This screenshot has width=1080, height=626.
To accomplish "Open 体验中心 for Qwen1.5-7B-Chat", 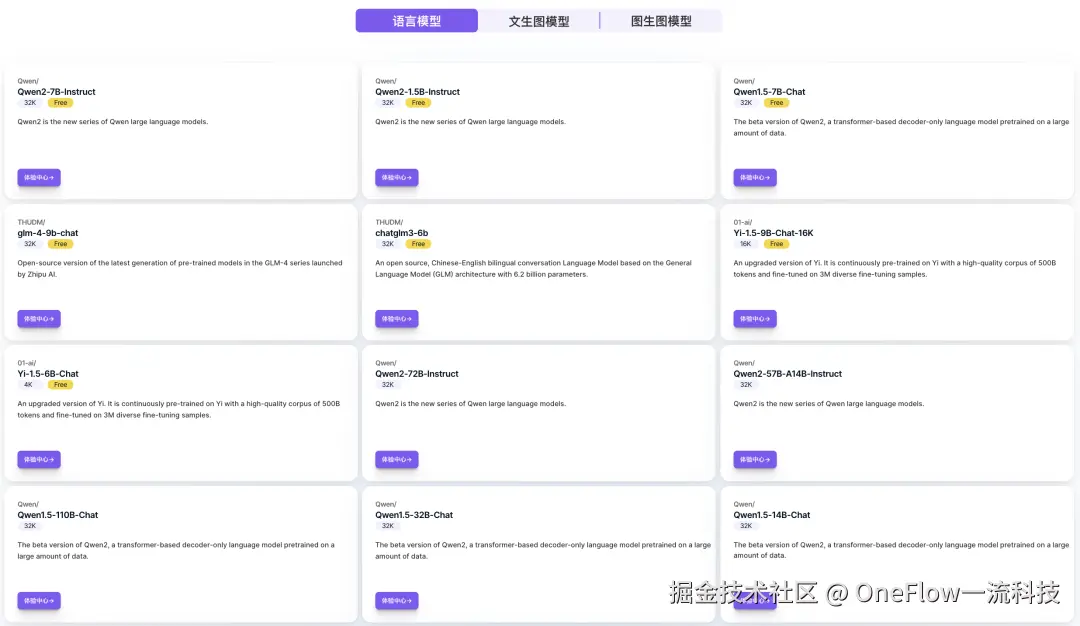I will pyautogui.click(x=755, y=178).
